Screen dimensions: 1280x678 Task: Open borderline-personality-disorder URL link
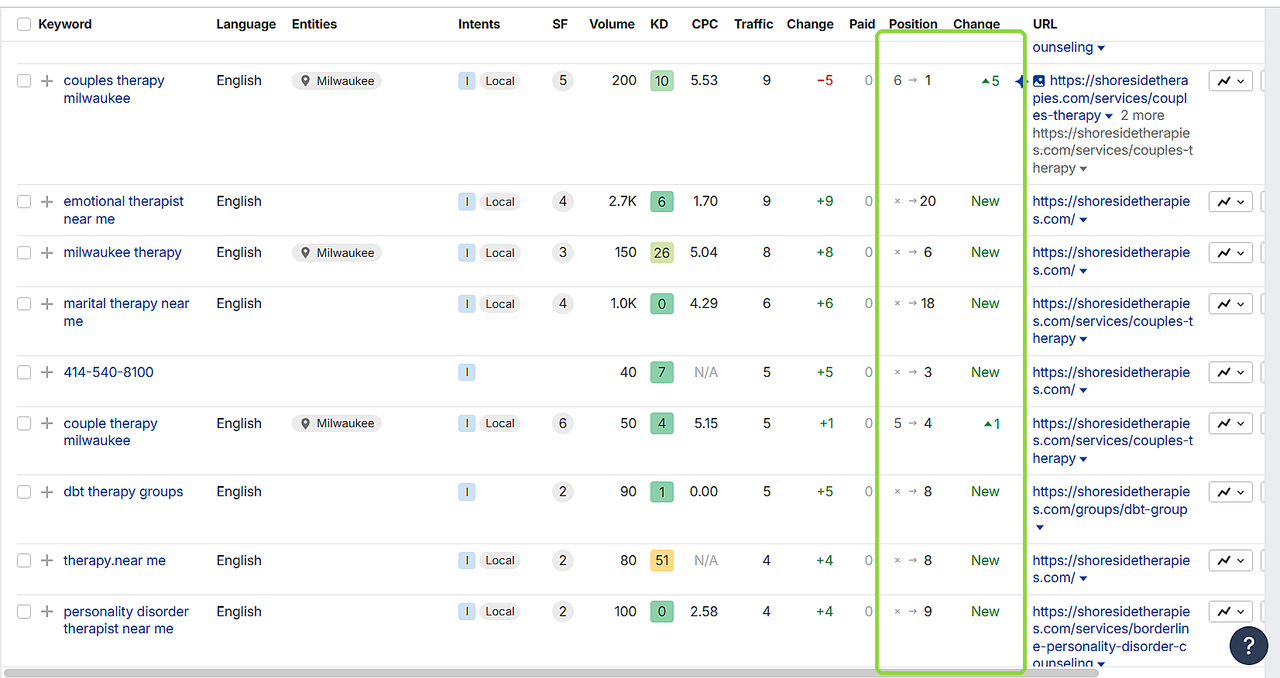point(1111,638)
